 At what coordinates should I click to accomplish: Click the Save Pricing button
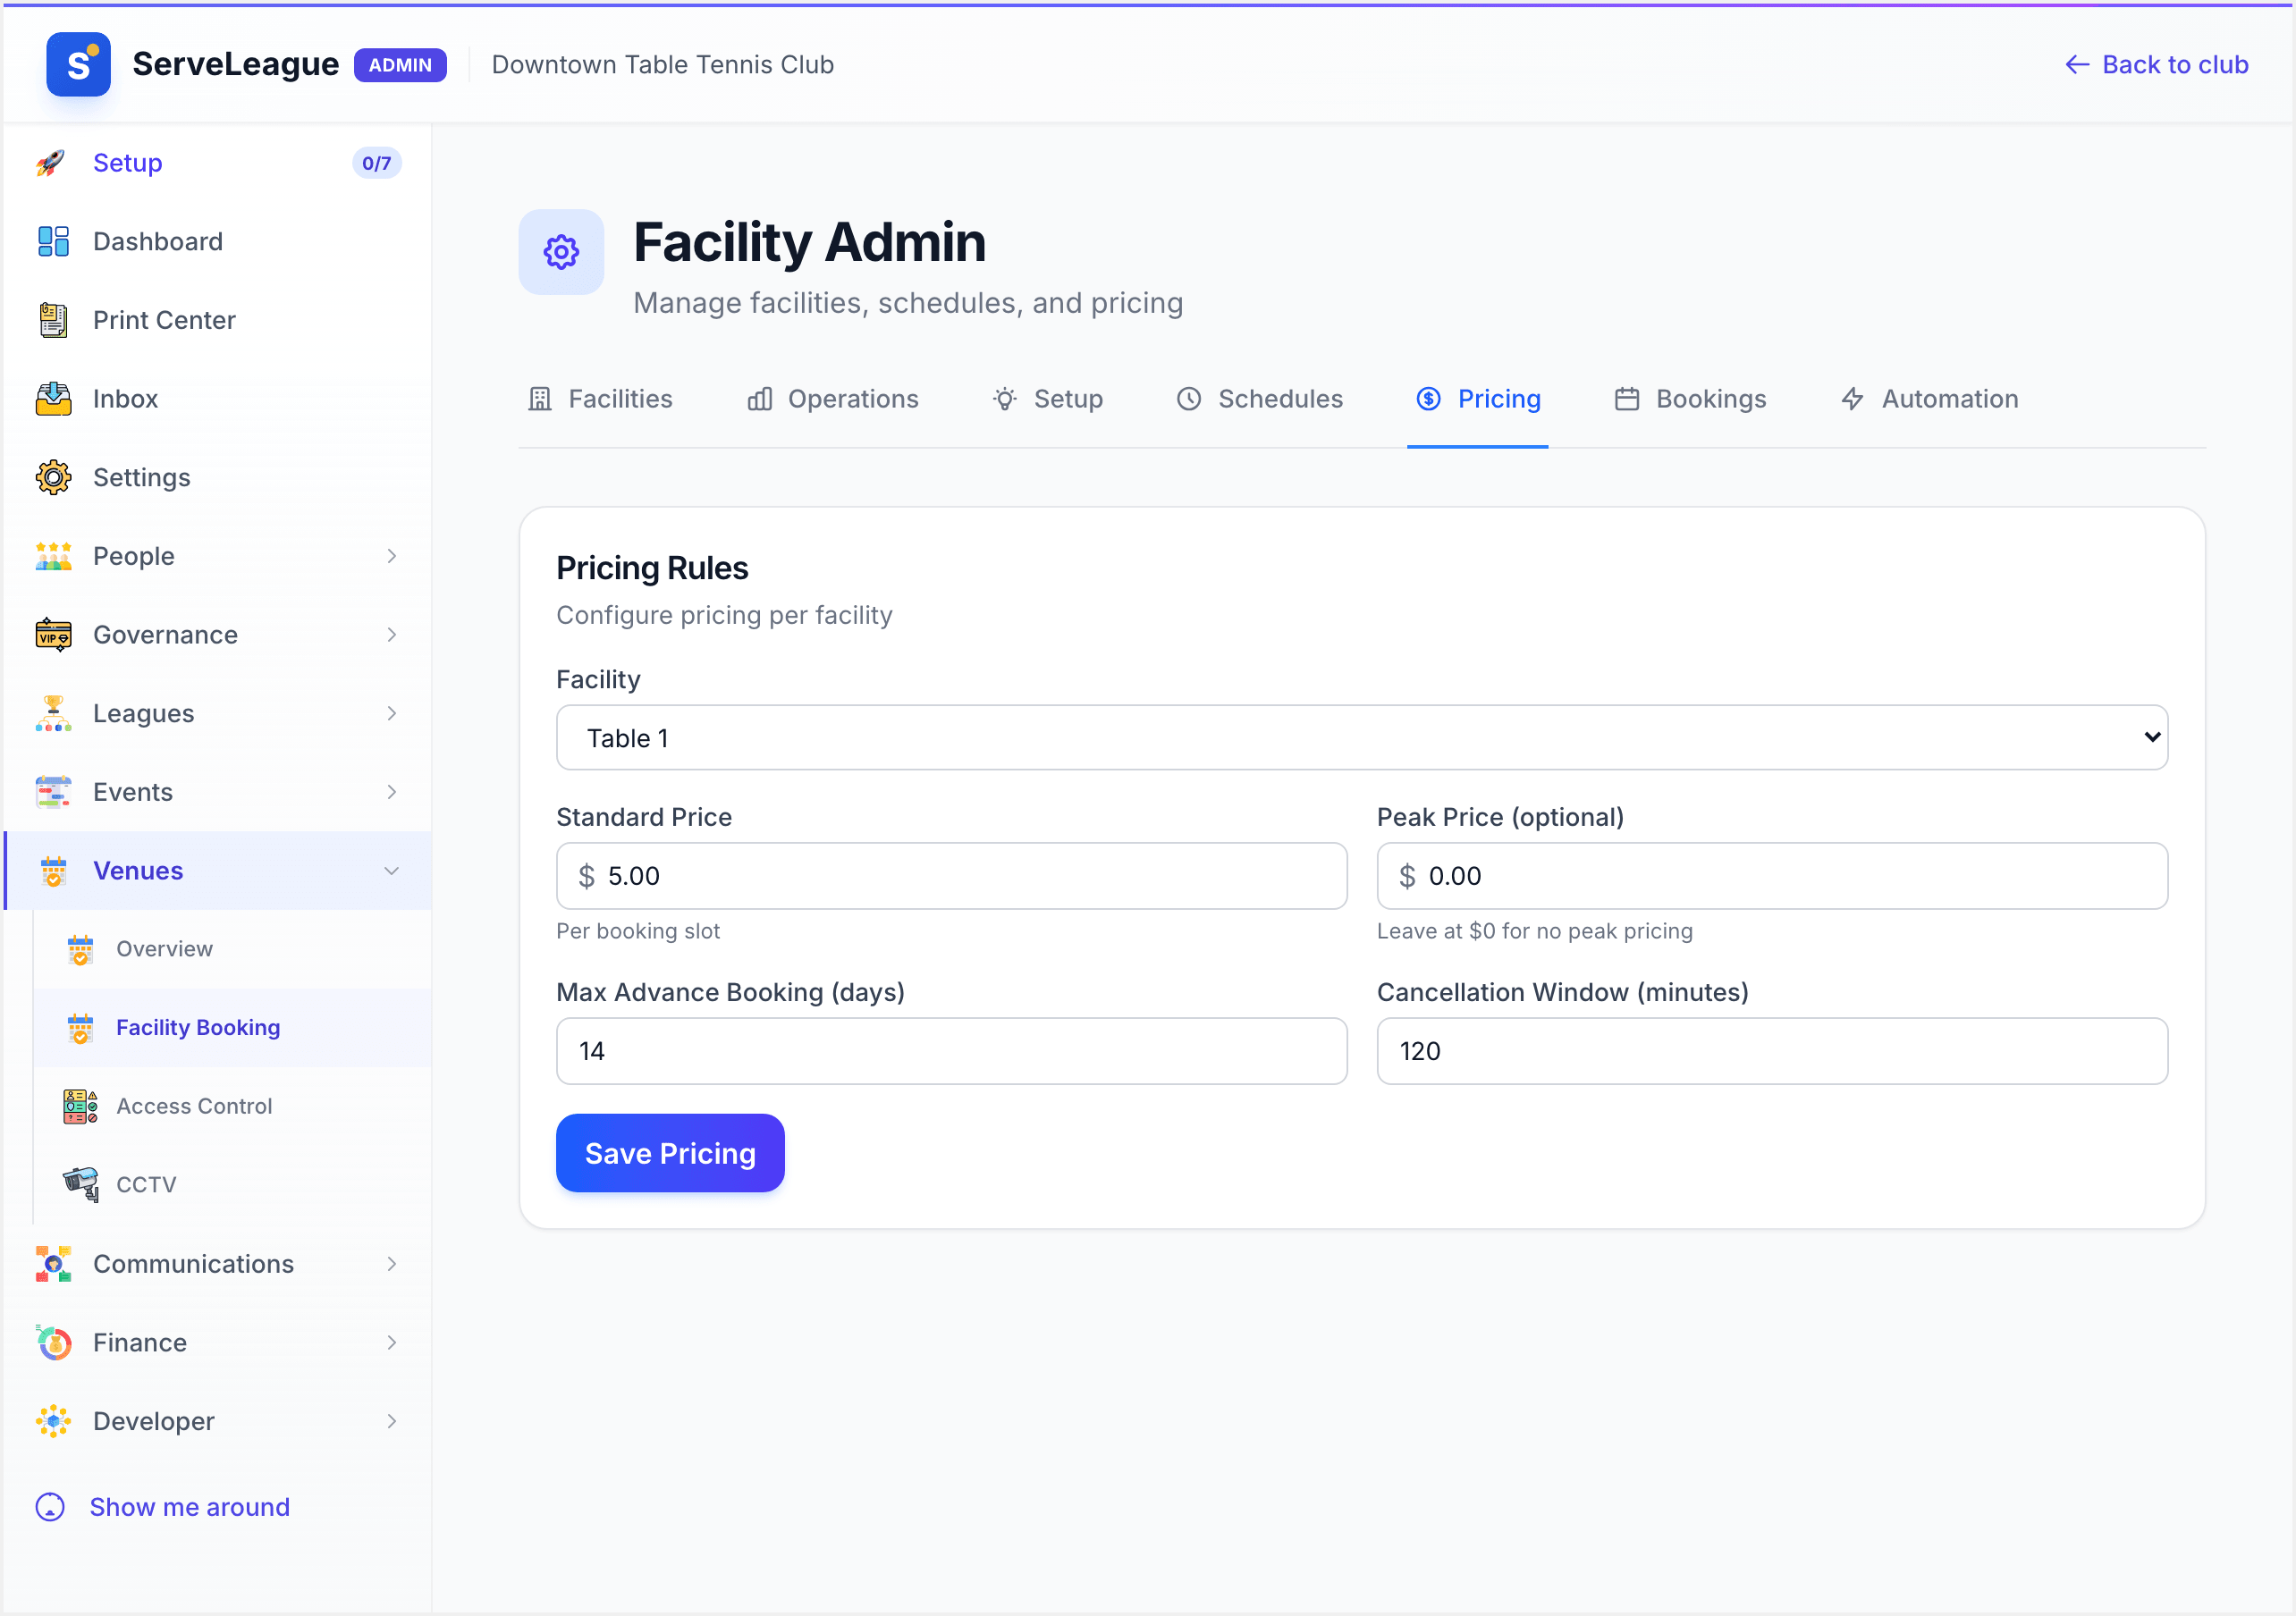(670, 1153)
